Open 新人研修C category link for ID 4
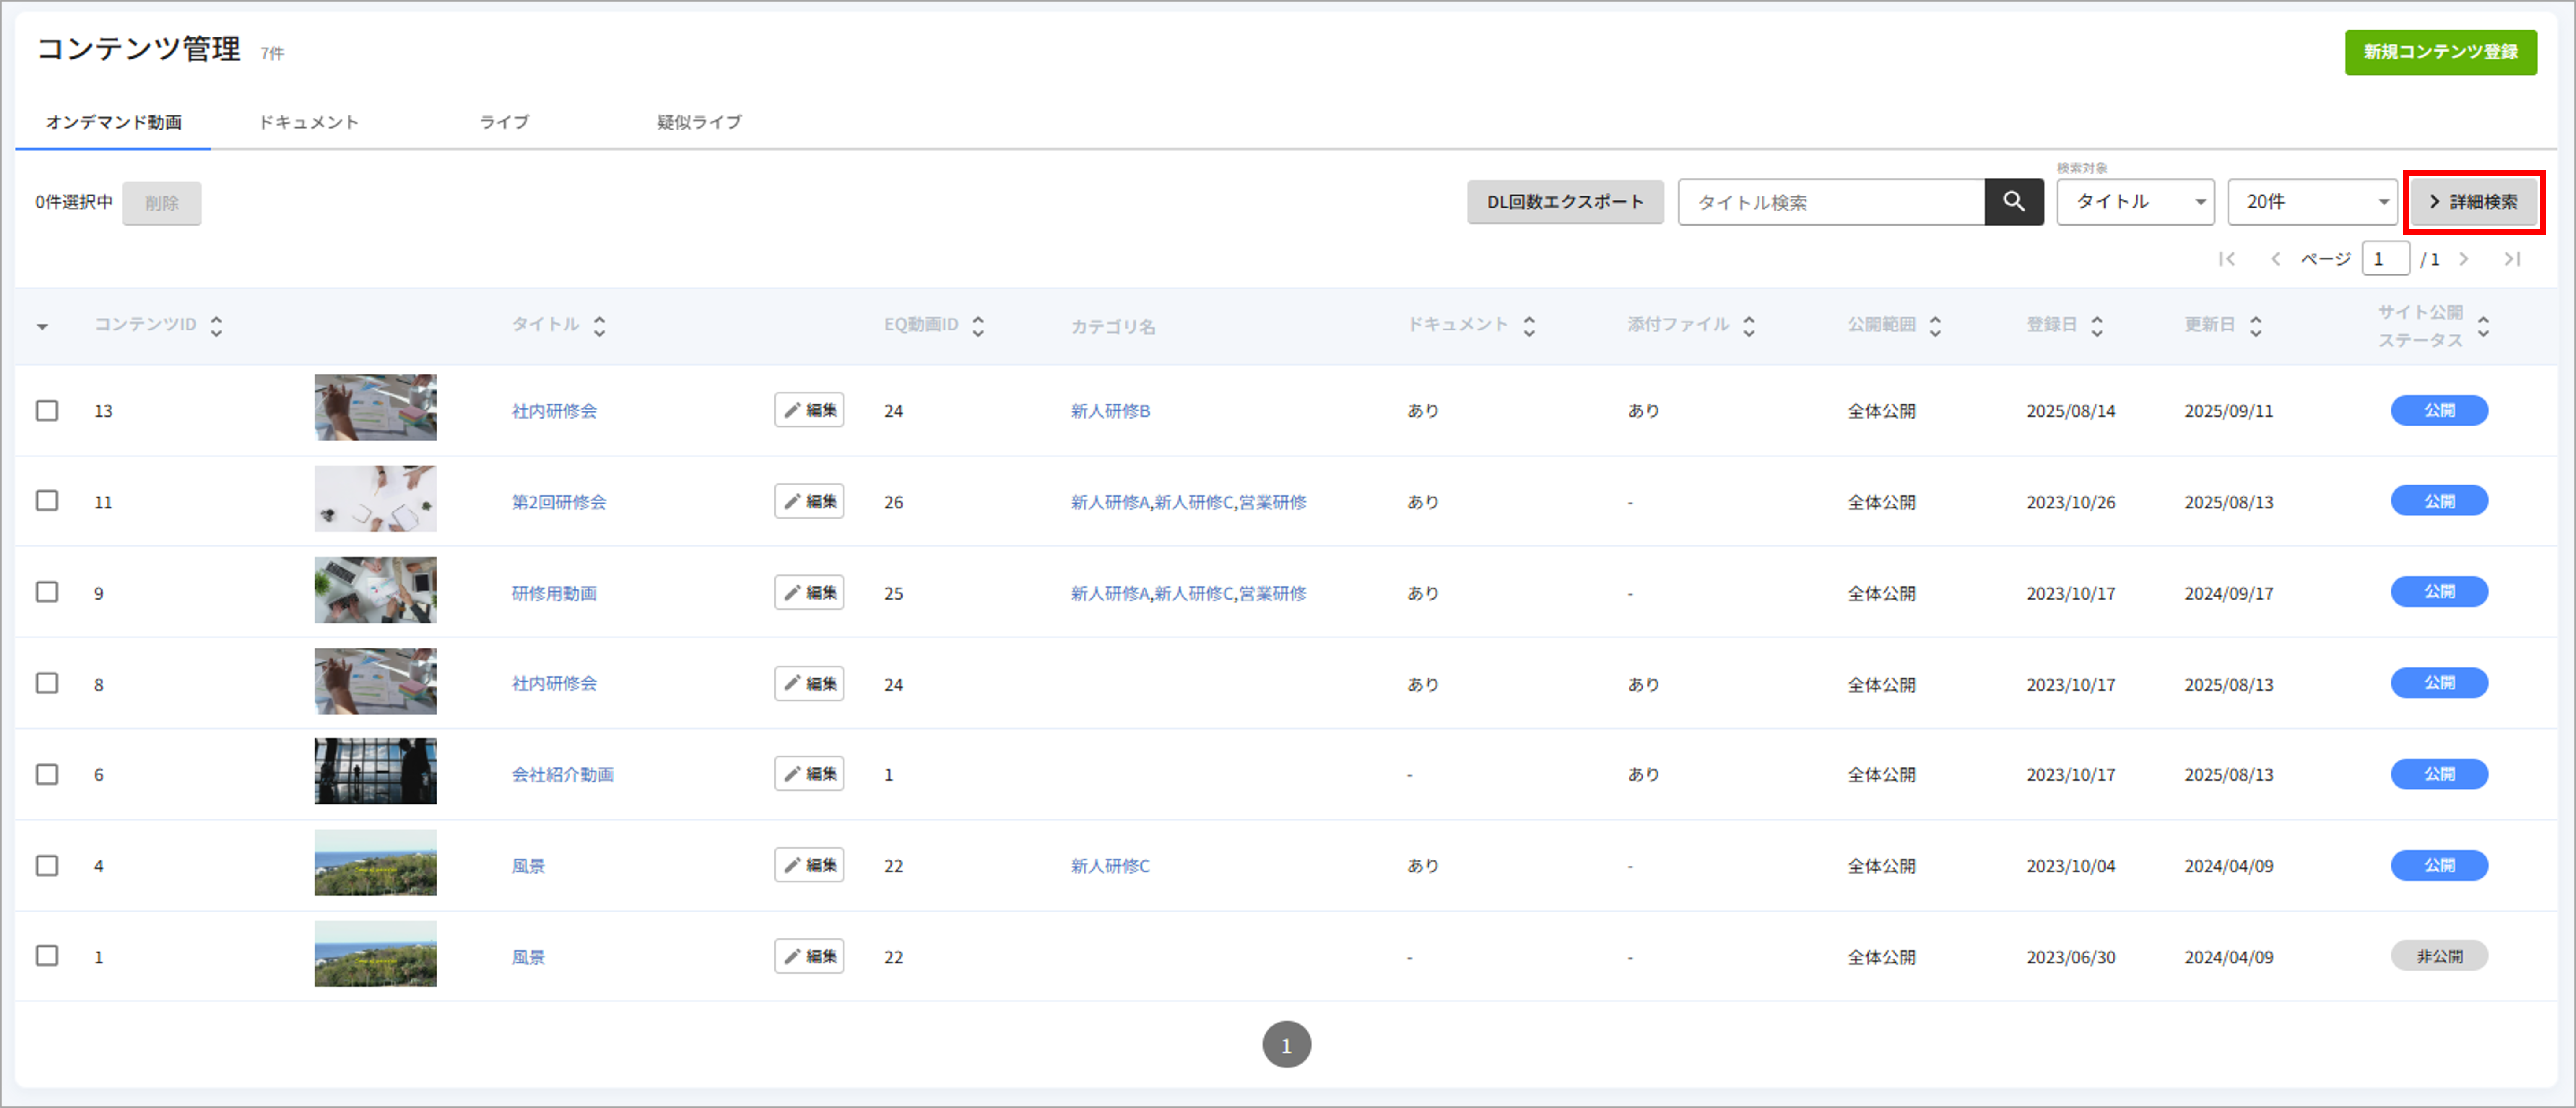The height and width of the screenshot is (1108, 2576). (x=1110, y=866)
